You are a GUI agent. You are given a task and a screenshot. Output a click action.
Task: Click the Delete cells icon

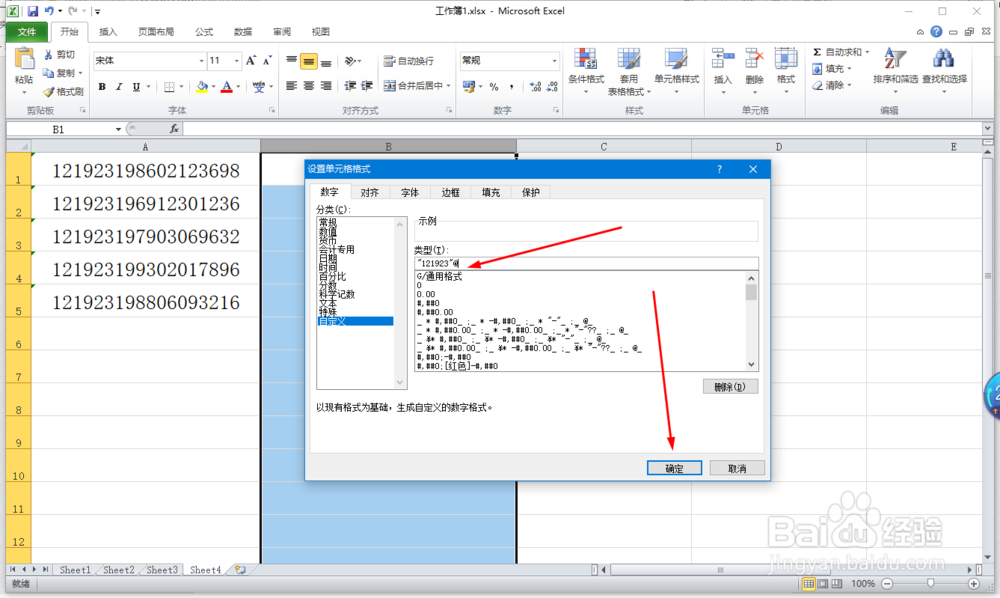point(754,59)
